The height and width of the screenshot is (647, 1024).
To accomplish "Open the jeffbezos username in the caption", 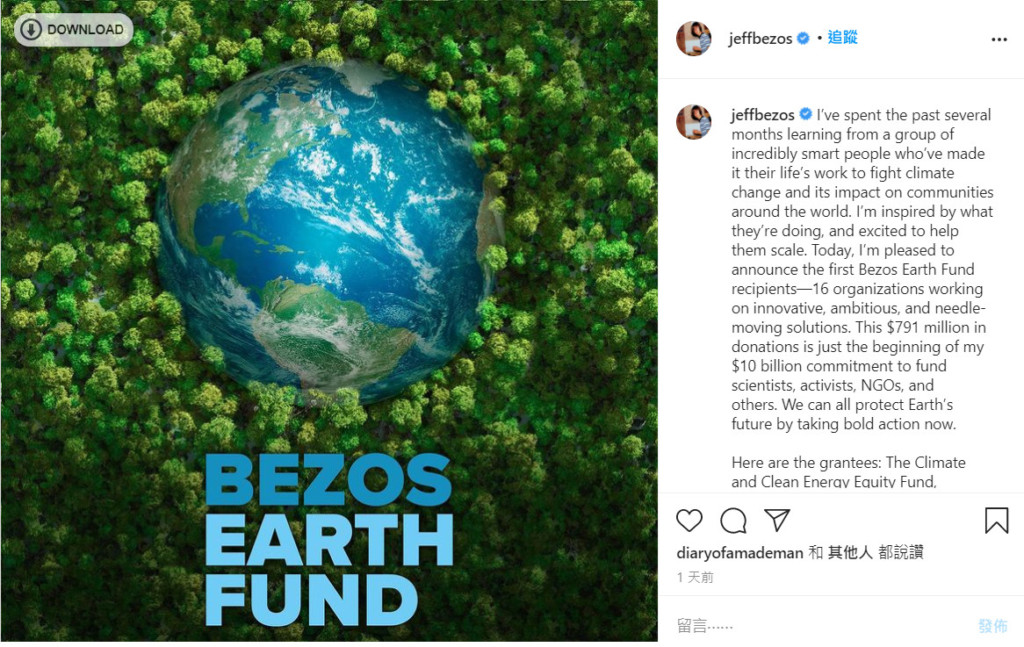I will pos(762,115).
